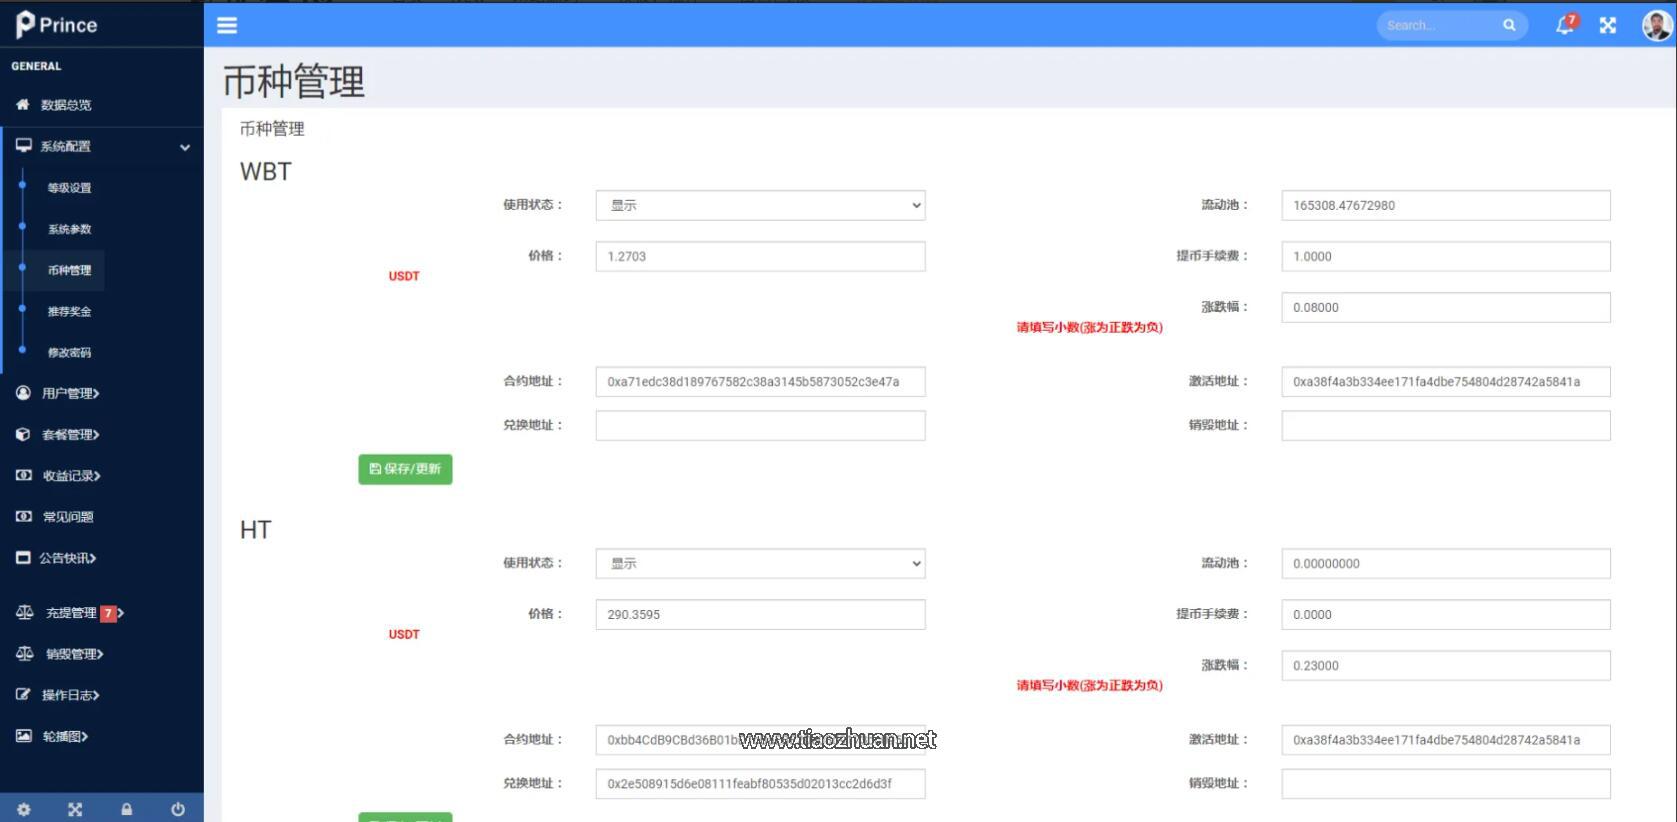Image resolution: width=1677 pixels, height=822 pixels.
Task: Open the user avatar profile menu
Action: [1656, 25]
